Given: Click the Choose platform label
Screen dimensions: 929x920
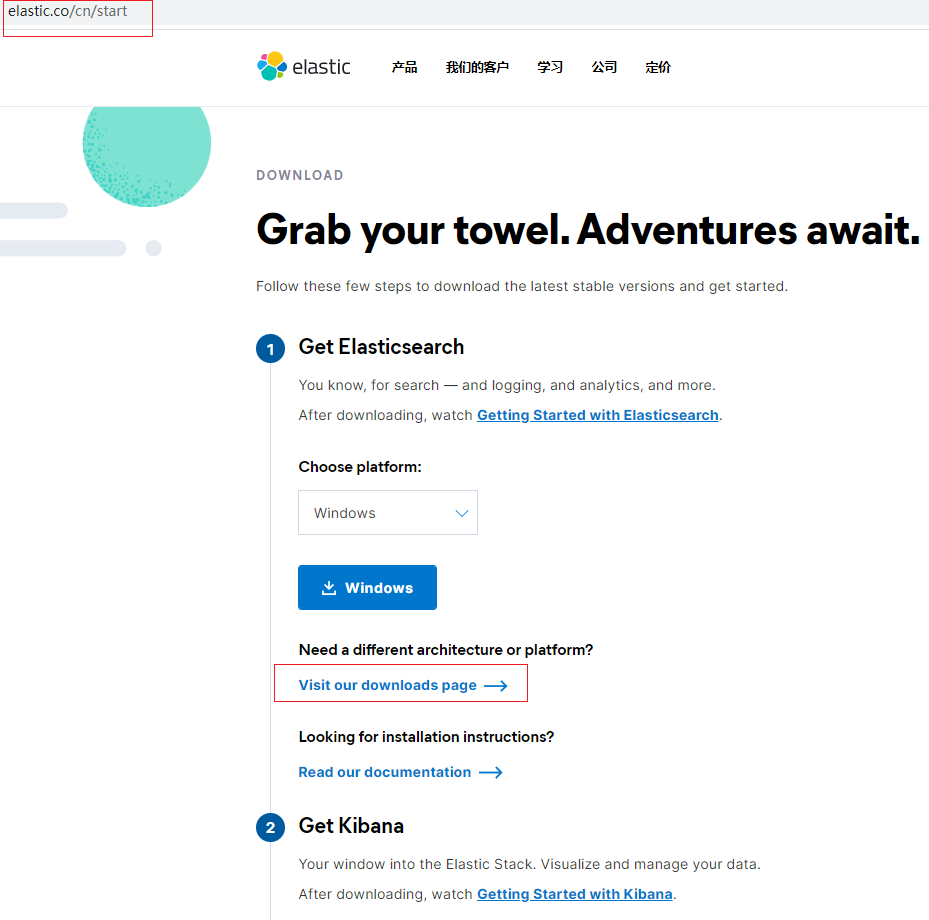Looking at the screenshot, I should [x=360, y=467].
